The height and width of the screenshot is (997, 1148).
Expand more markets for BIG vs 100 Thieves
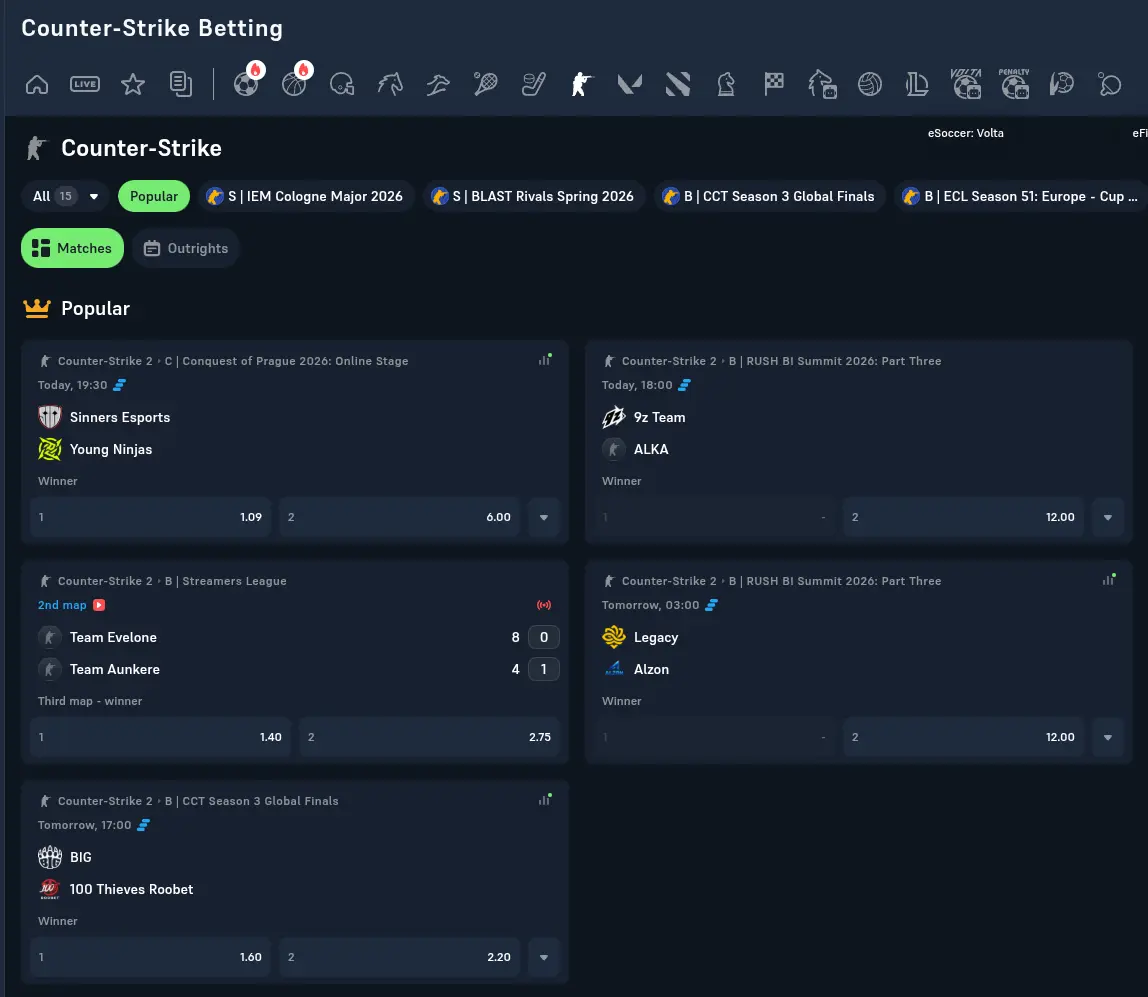[543, 957]
